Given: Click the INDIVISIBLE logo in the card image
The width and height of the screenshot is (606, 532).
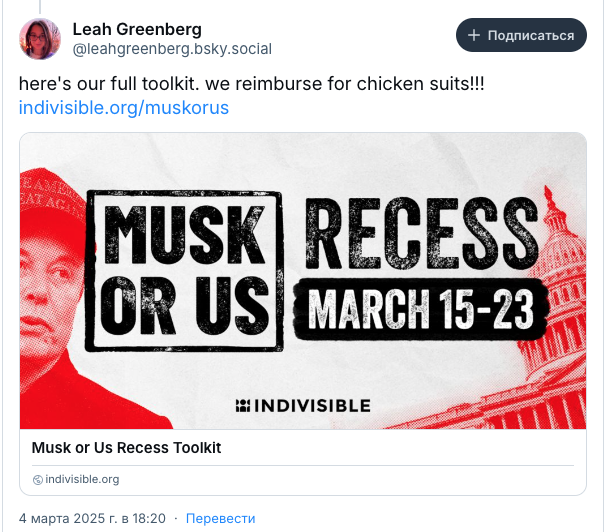Looking at the screenshot, I should 303,406.
